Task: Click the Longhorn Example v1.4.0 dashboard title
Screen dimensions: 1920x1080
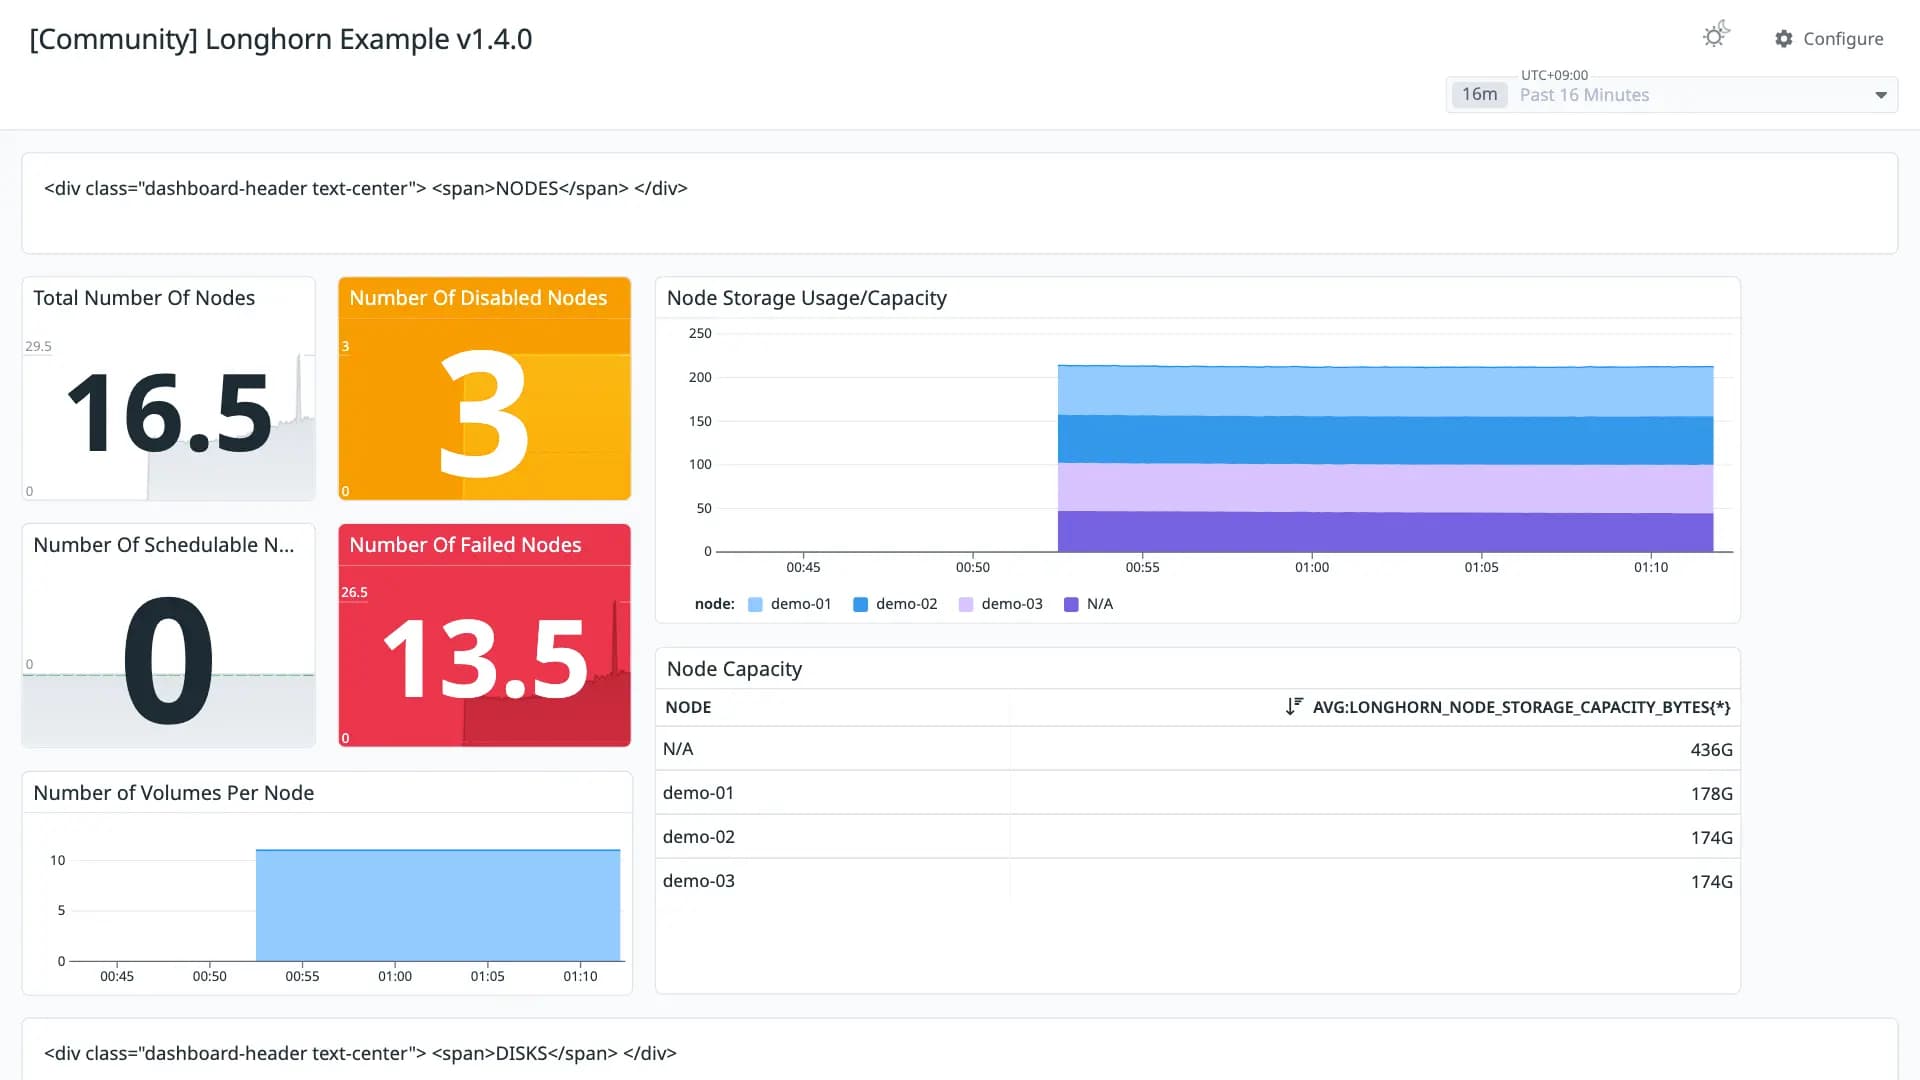Action: [x=281, y=39]
